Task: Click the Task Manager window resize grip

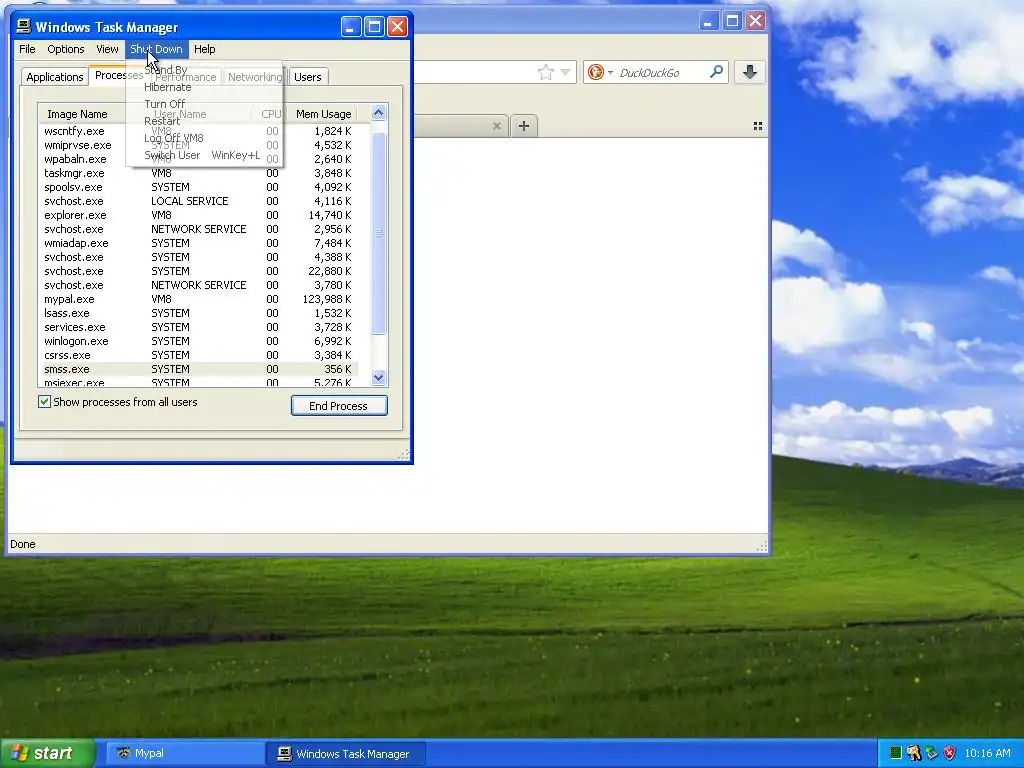Action: tap(404, 454)
